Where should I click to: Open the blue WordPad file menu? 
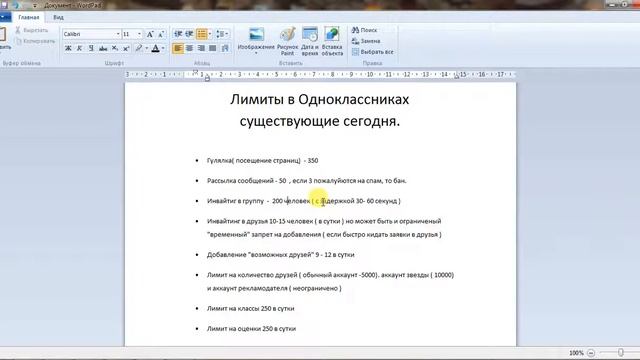pos(5,17)
